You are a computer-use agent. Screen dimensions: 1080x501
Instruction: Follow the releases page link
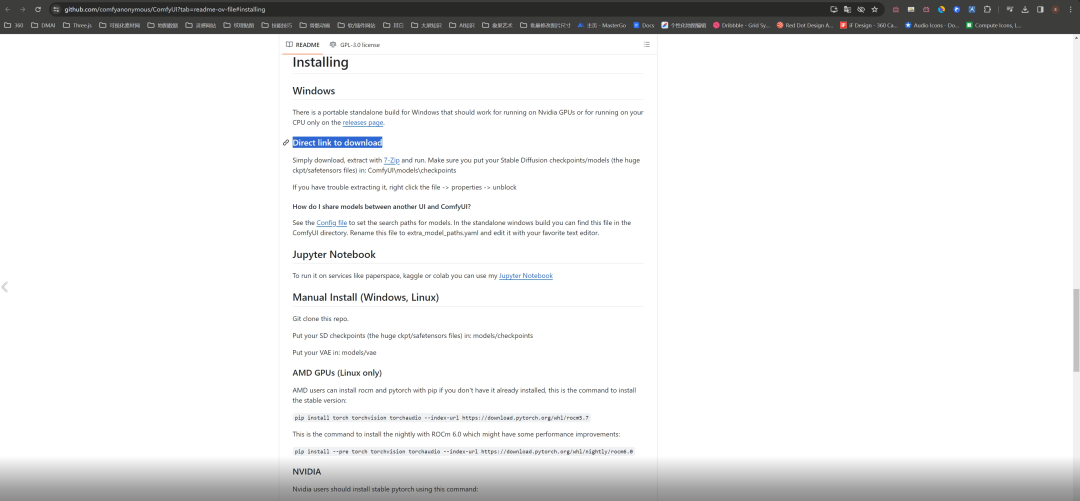coord(363,123)
